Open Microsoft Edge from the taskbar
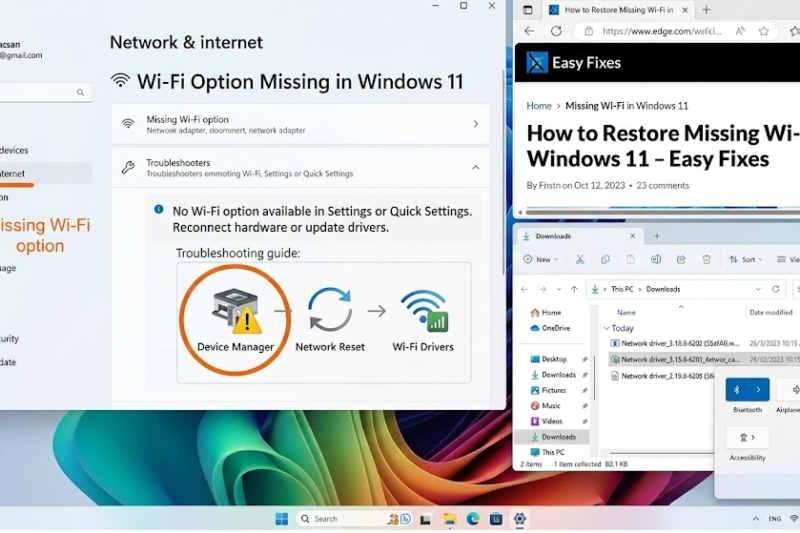This screenshot has height=533, width=800. click(x=472, y=519)
